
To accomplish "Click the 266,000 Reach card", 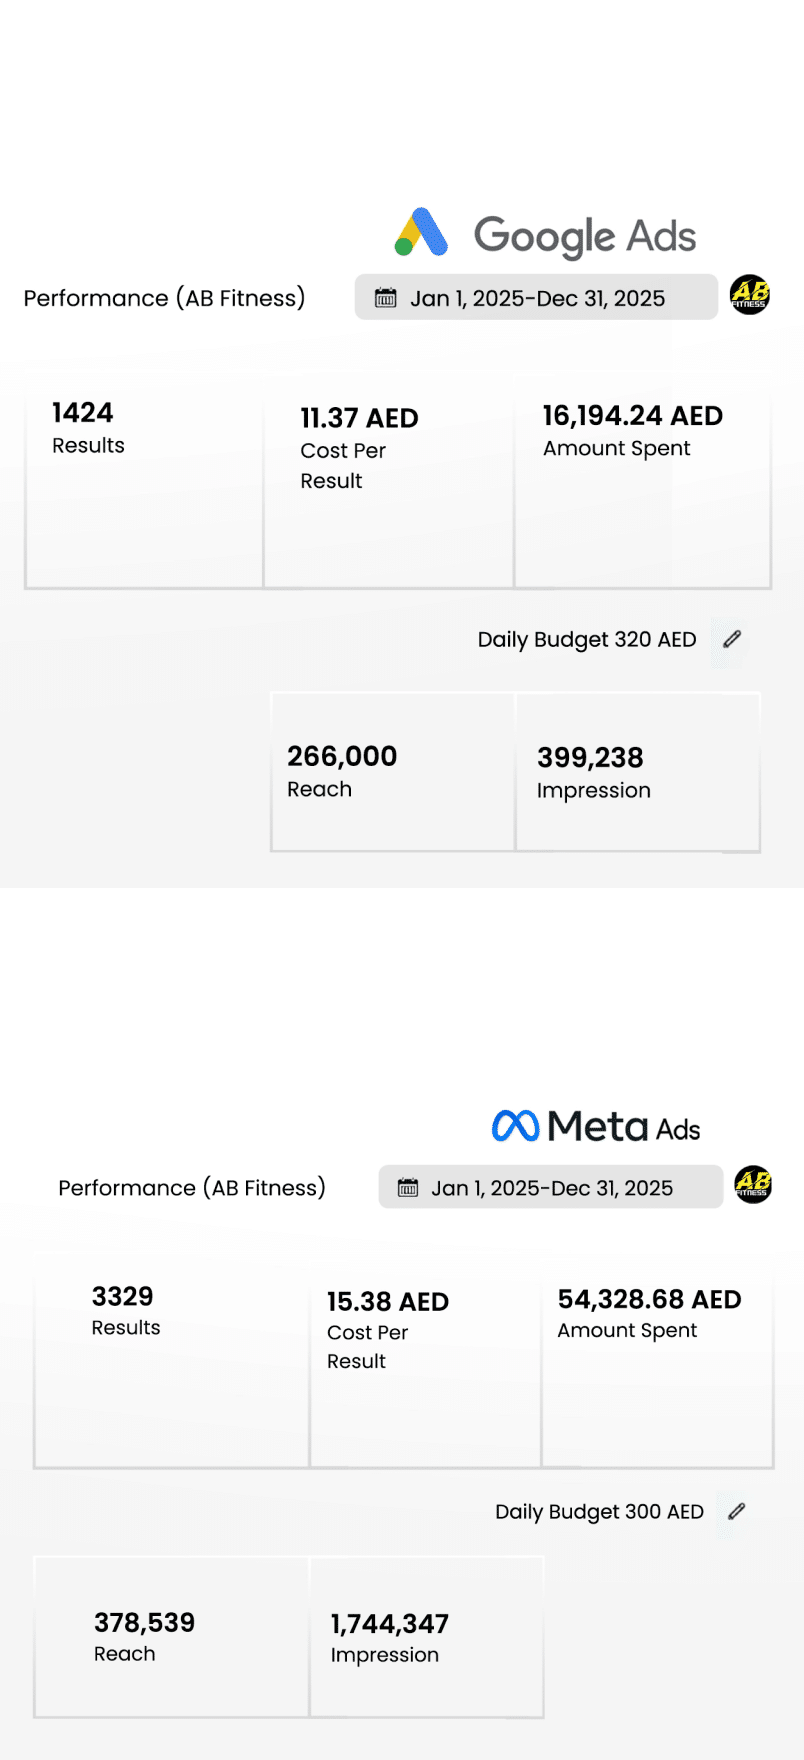I will click(x=393, y=772).
